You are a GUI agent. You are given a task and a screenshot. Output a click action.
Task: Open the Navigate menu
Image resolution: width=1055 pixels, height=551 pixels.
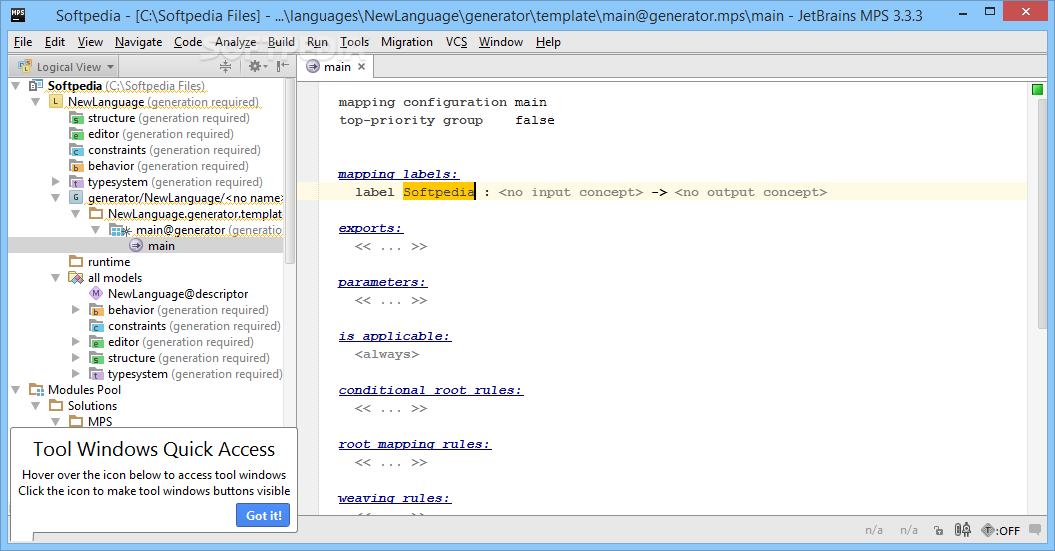pyautogui.click(x=139, y=42)
